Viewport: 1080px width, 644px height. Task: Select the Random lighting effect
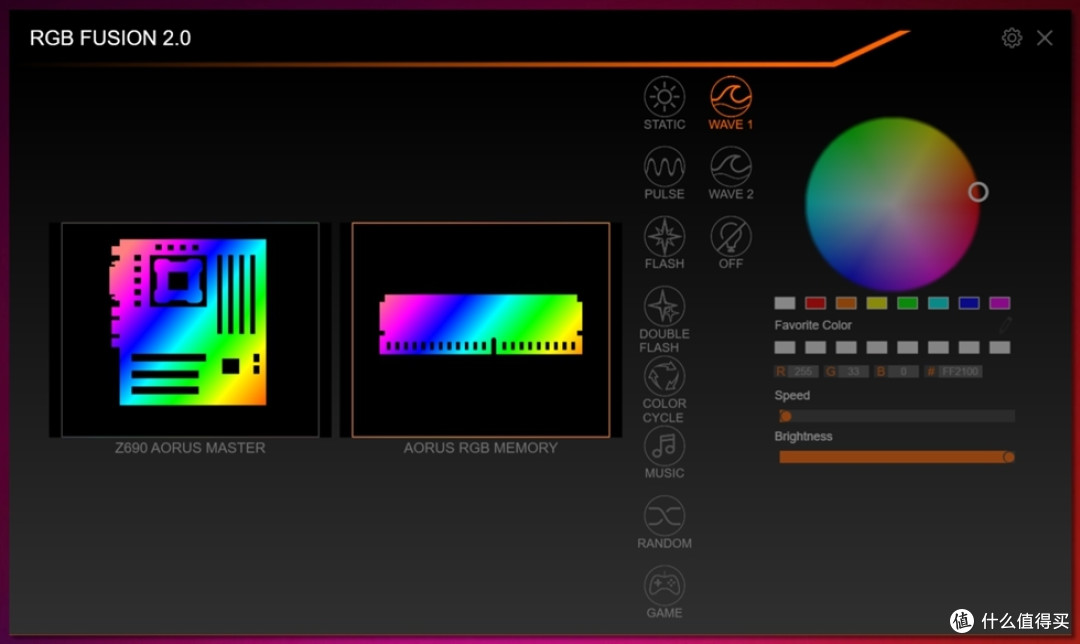tap(664, 516)
